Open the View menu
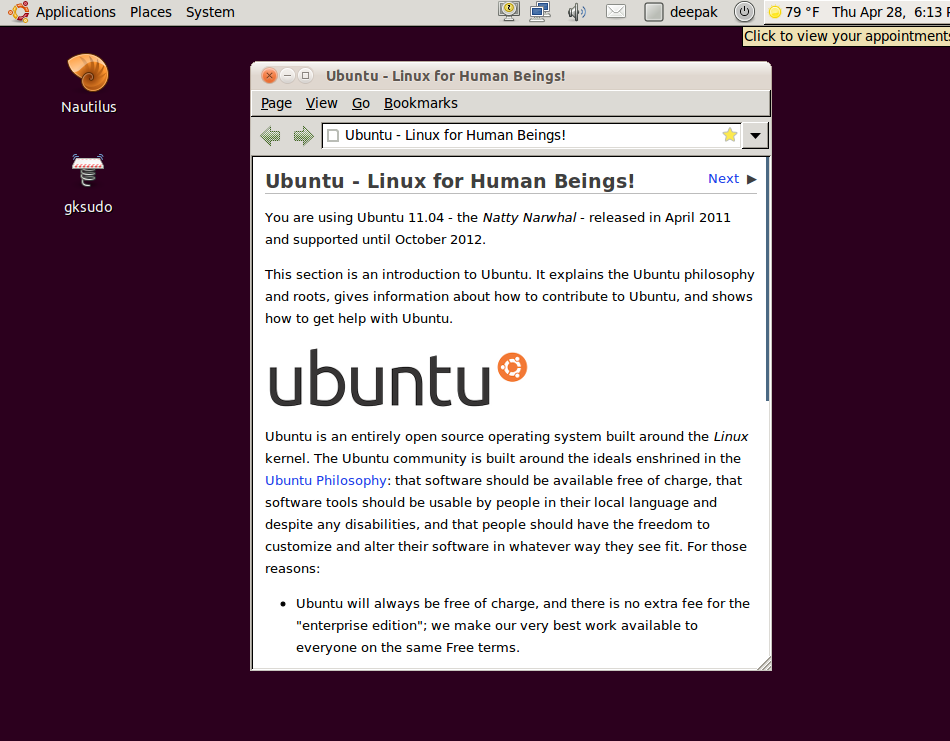 point(321,103)
